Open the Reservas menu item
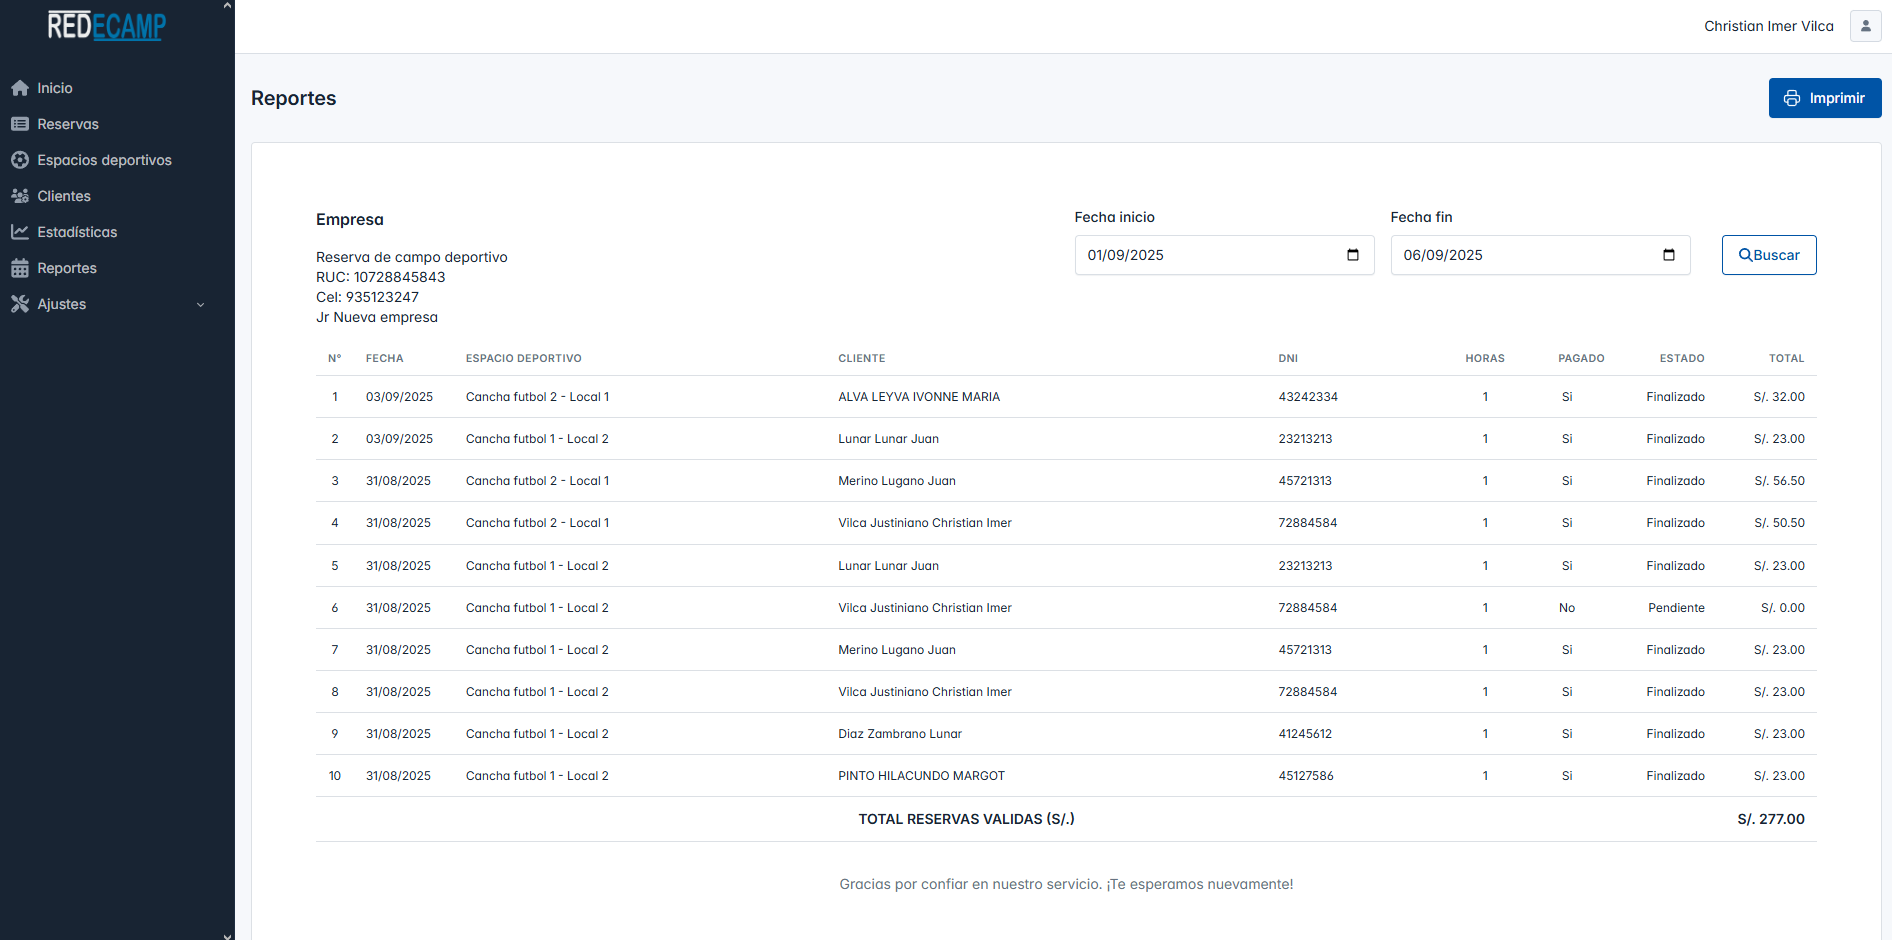 pos(68,124)
